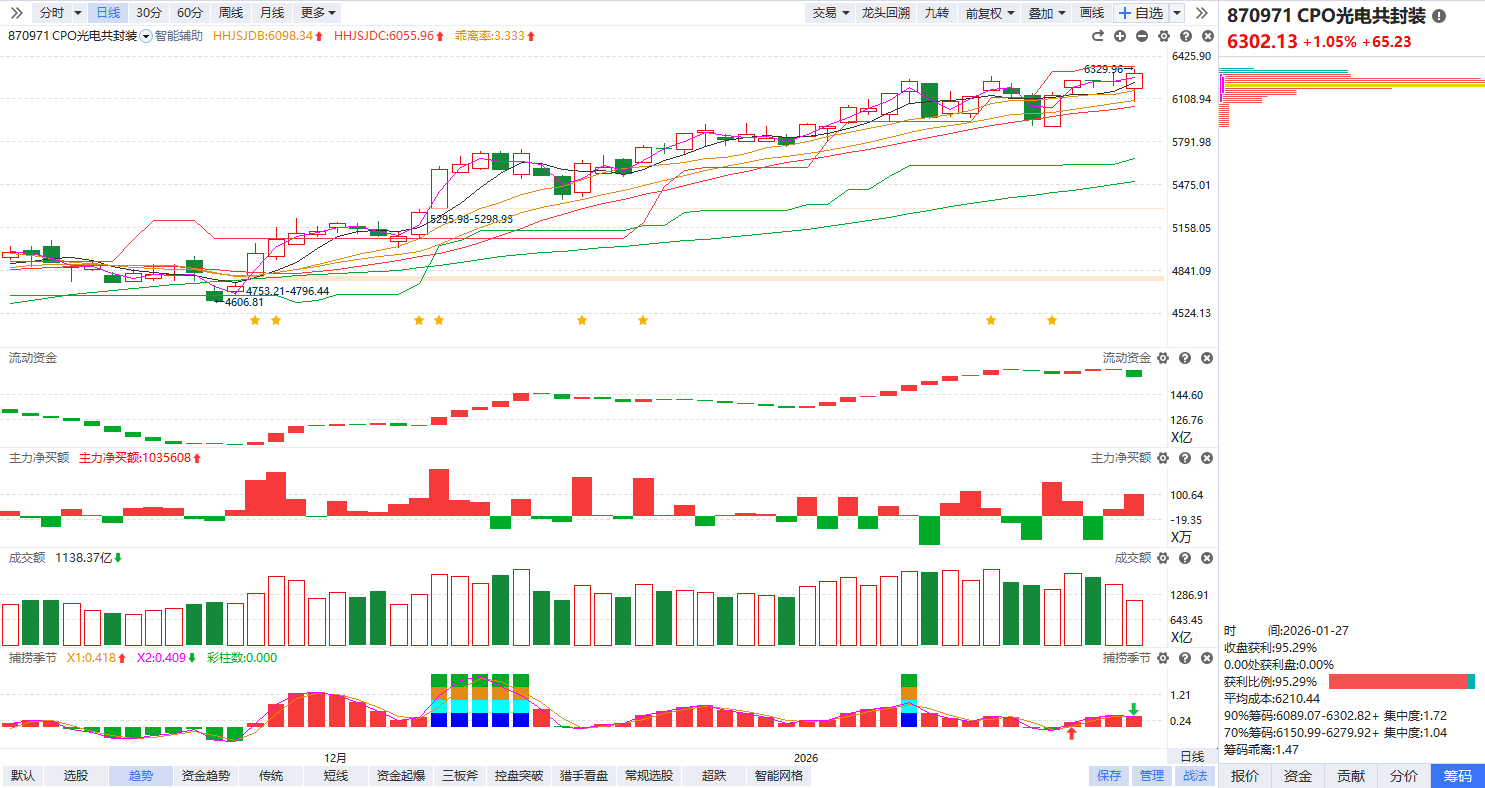Switch chart period to 30分
Viewport: 1485px width, 788px height.
coord(148,13)
